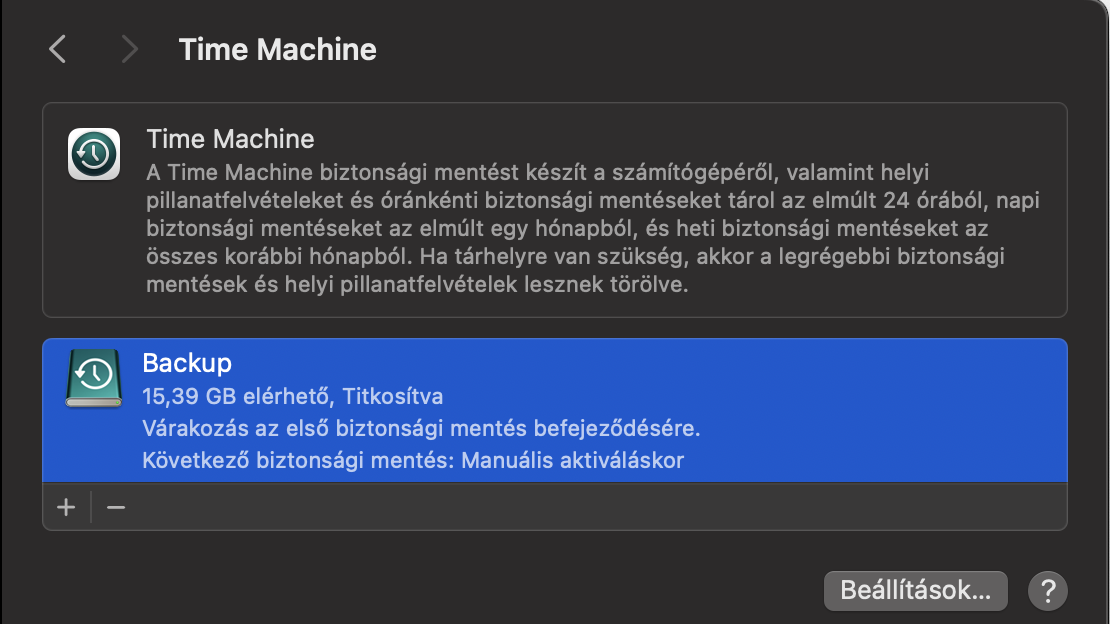The width and height of the screenshot is (1110, 624).
Task: Add a backup disk with plus button
Action: point(67,507)
